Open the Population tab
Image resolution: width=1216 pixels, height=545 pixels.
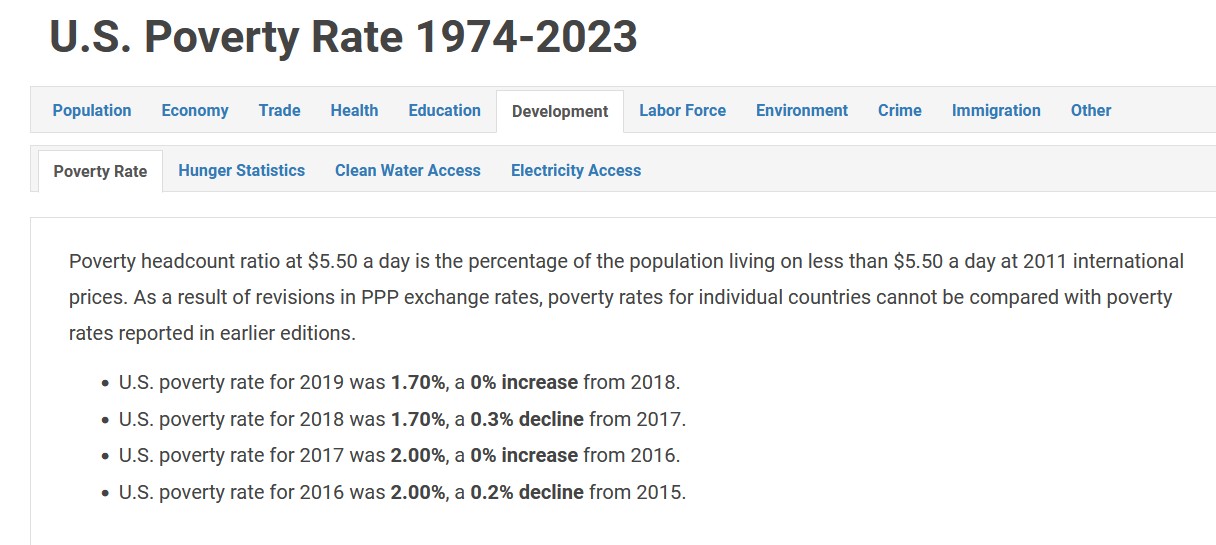[x=92, y=110]
